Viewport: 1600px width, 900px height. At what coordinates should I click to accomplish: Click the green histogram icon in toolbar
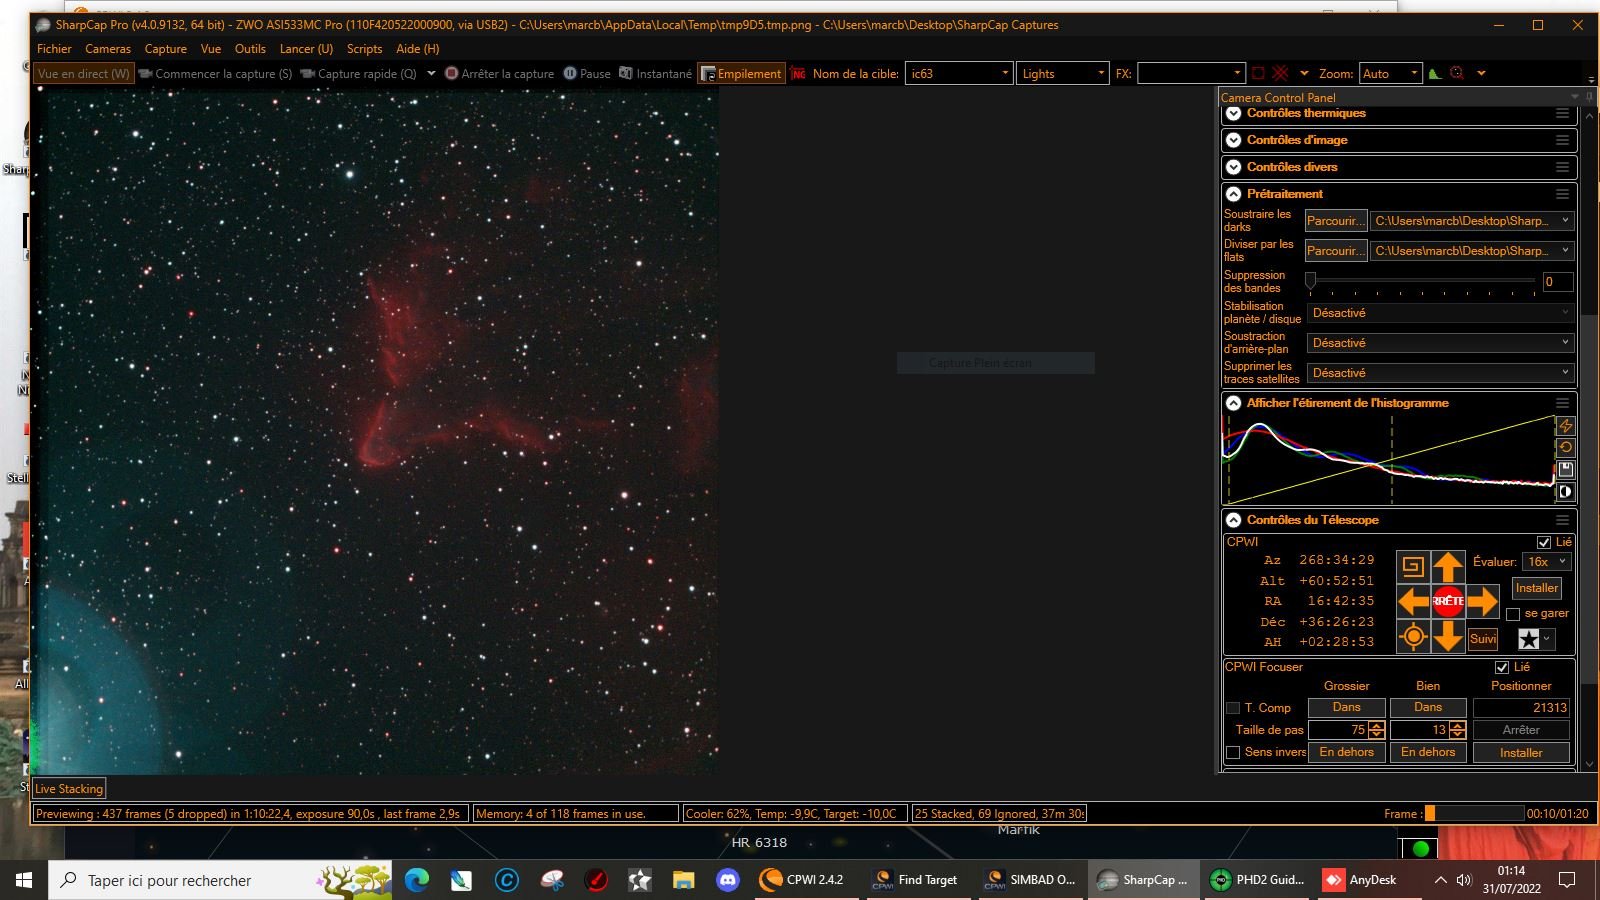click(1435, 73)
